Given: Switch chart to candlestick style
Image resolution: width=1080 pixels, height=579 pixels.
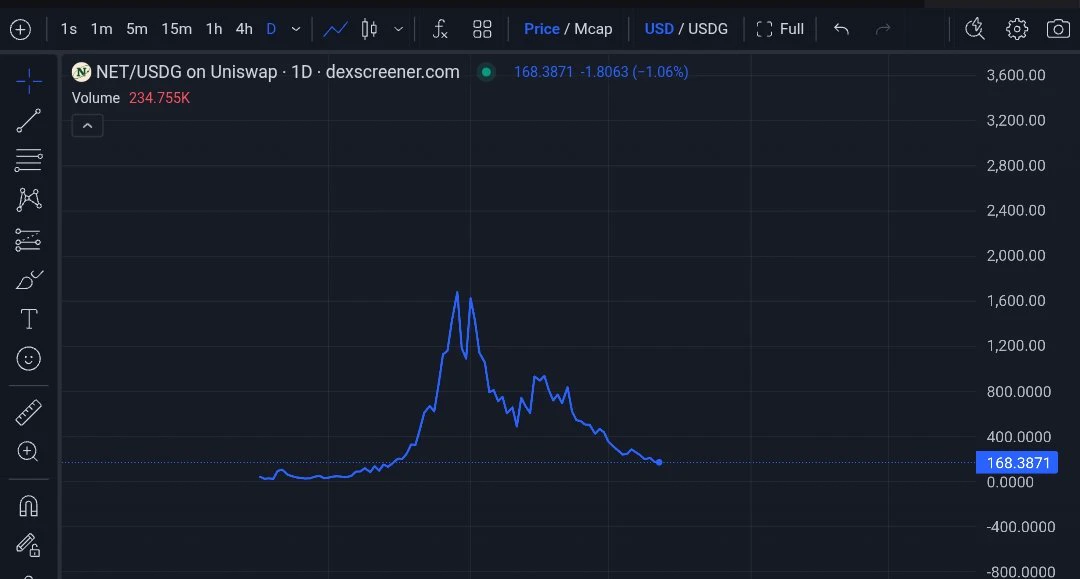Looking at the screenshot, I should (x=369, y=29).
